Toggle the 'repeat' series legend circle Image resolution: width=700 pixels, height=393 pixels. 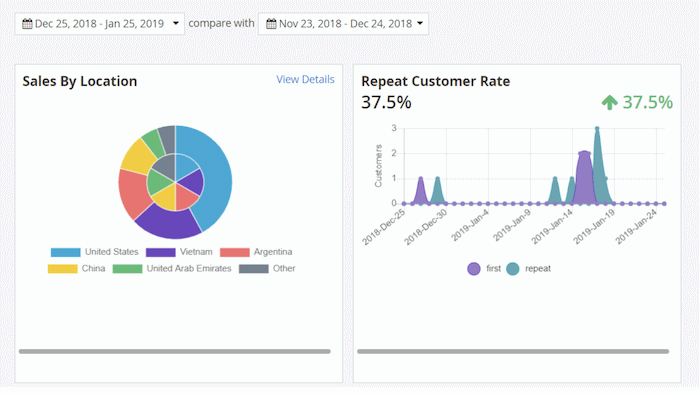(x=513, y=269)
